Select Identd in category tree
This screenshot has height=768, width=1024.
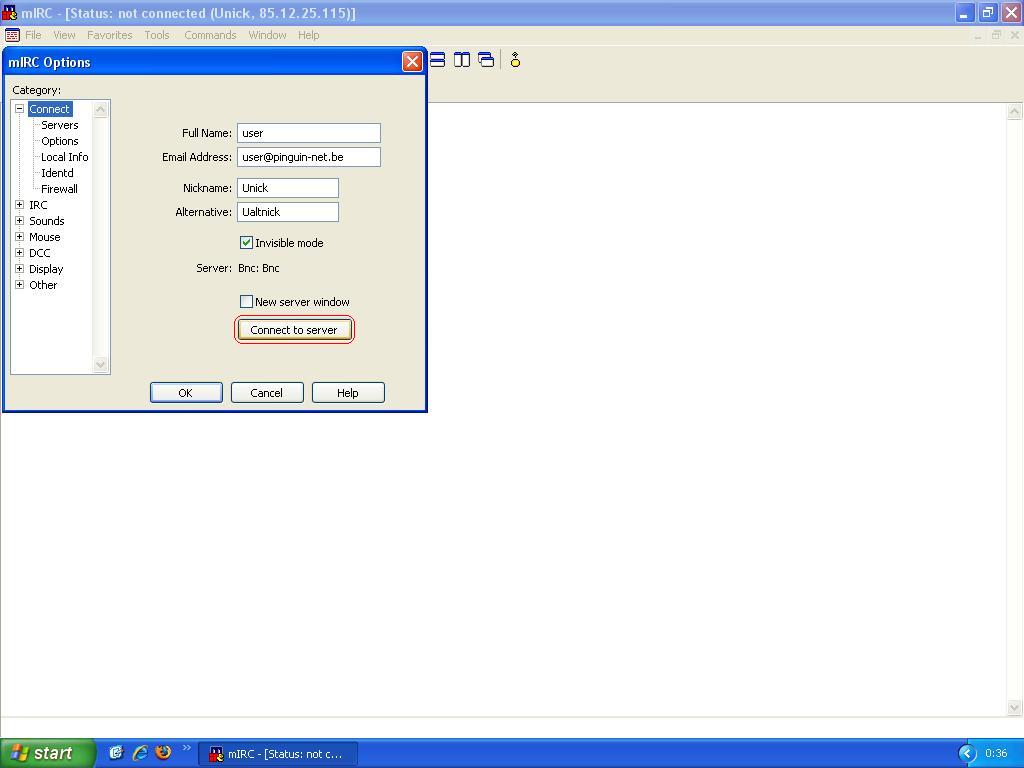[57, 173]
